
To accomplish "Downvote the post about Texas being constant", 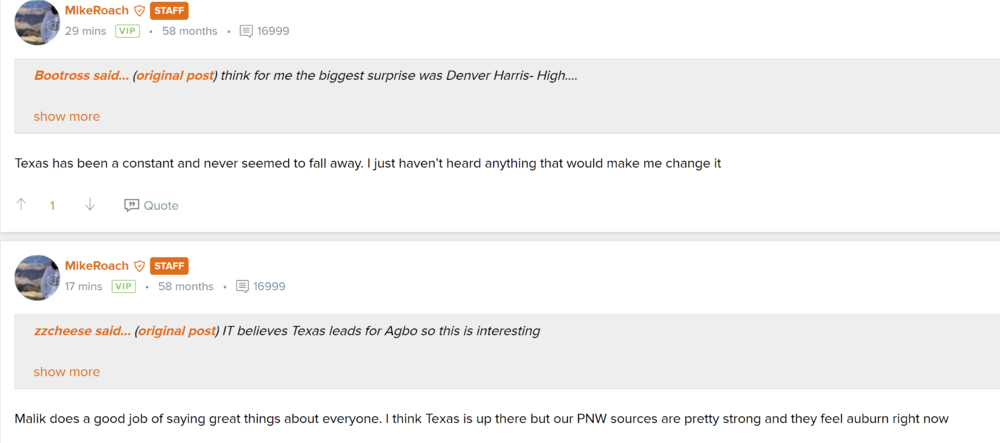I will click(x=89, y=205).
